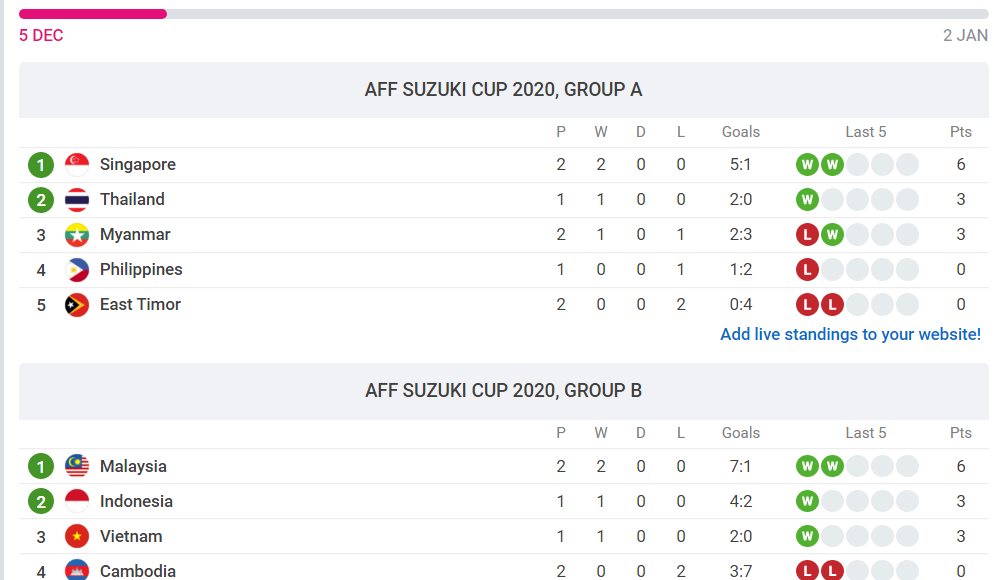The image size is (994, 580).
Task: Open the Add live standings link
Action: [x=850, y=334]
